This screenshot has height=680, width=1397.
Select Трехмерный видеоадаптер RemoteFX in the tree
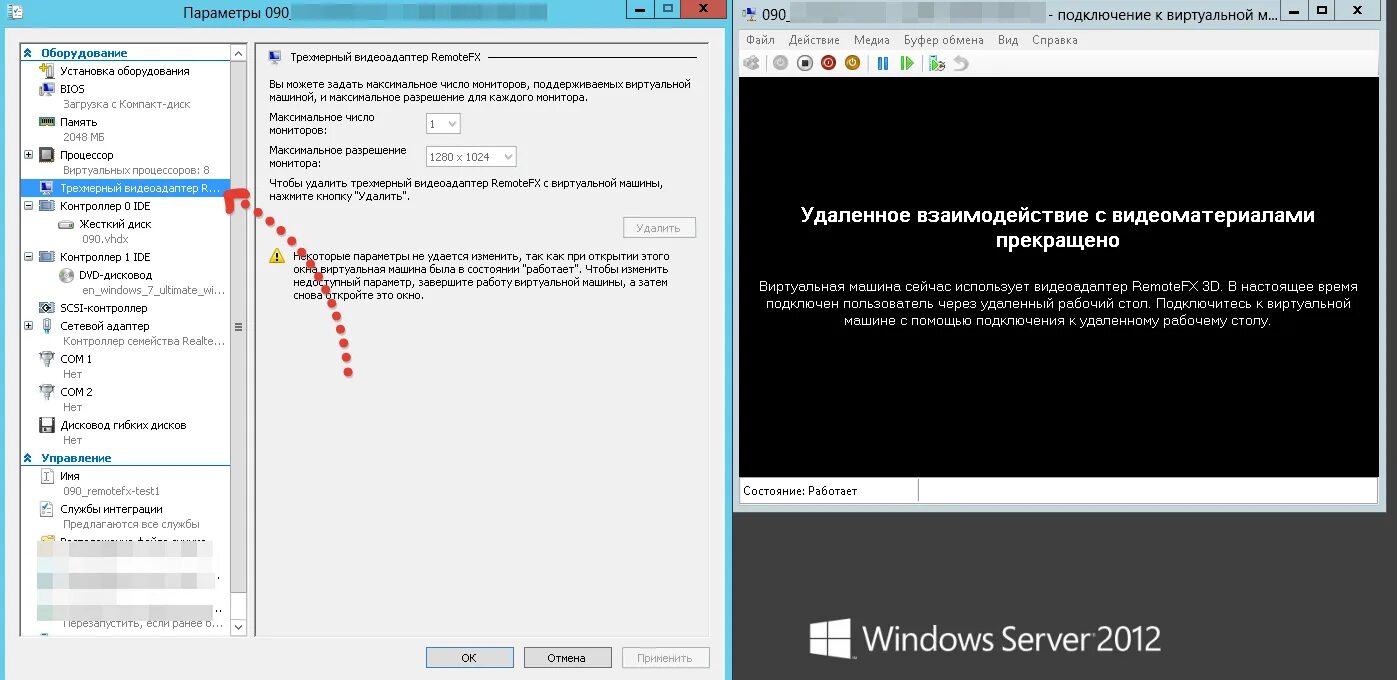125,188
